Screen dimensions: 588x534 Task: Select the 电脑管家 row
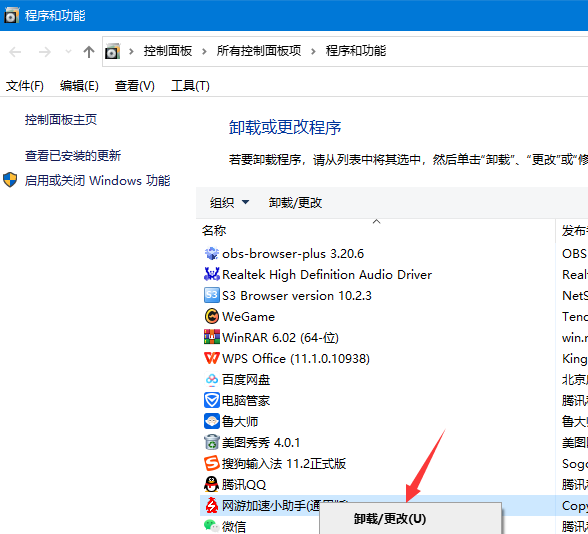(394, 400)
